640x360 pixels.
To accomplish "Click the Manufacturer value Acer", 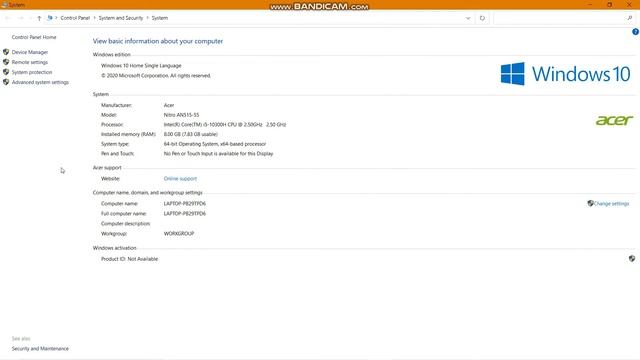I will [x=169, y=105].
